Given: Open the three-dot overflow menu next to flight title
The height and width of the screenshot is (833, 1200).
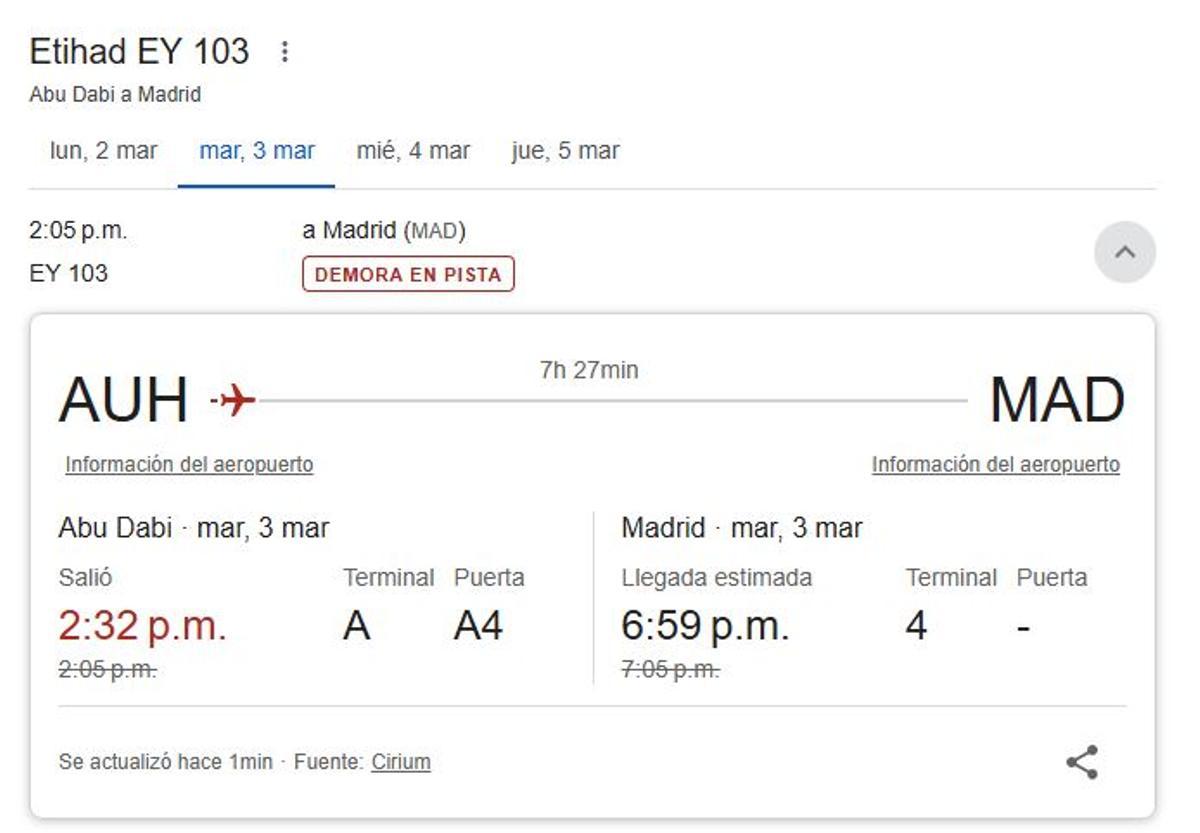Looking at the screenshot, I should click(284, 52).
